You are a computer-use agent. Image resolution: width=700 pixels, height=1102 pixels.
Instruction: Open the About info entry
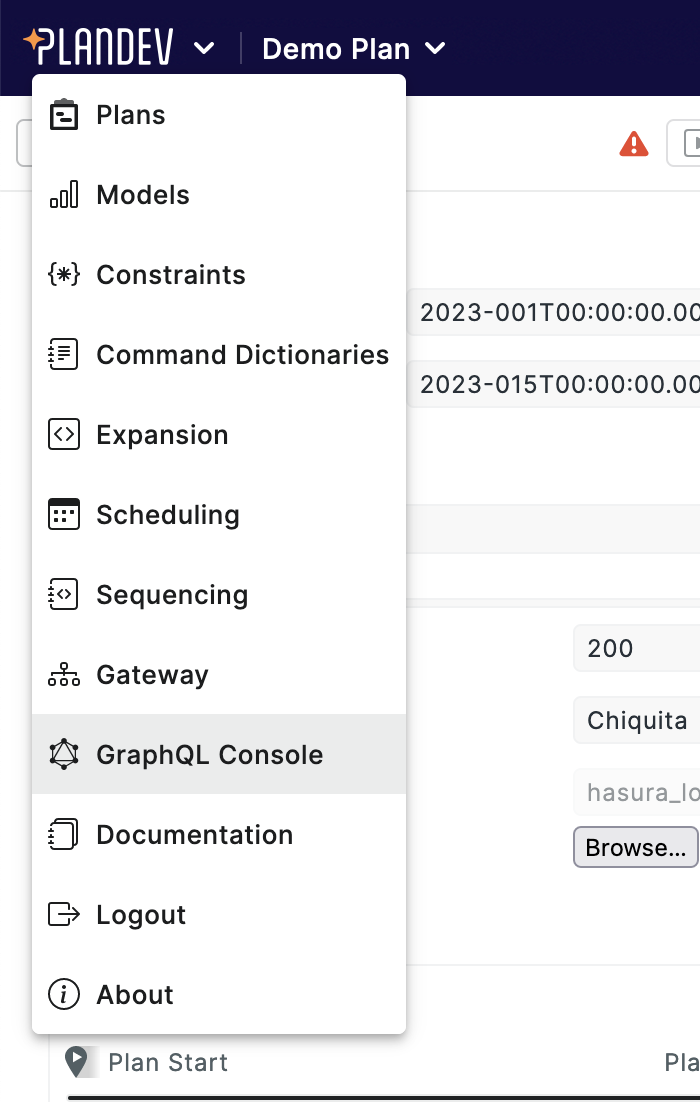(x=135, y=994)
